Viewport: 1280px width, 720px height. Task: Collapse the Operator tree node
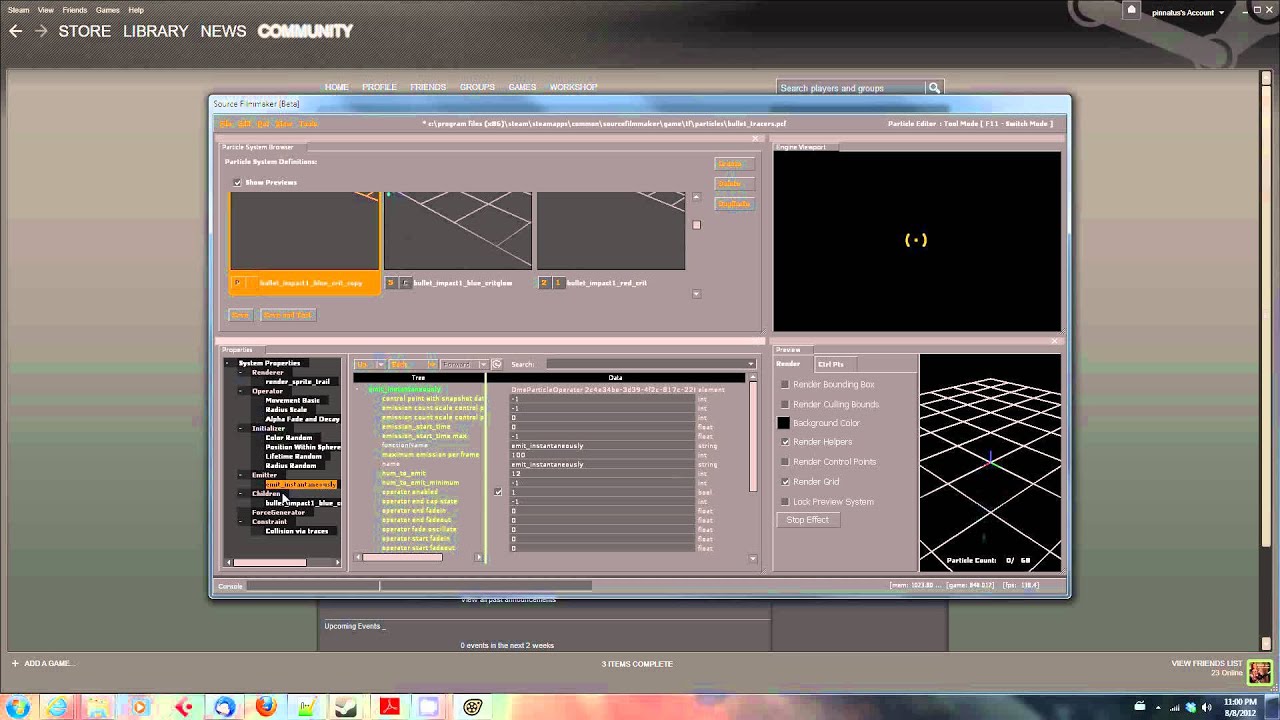tap(241, 391)
